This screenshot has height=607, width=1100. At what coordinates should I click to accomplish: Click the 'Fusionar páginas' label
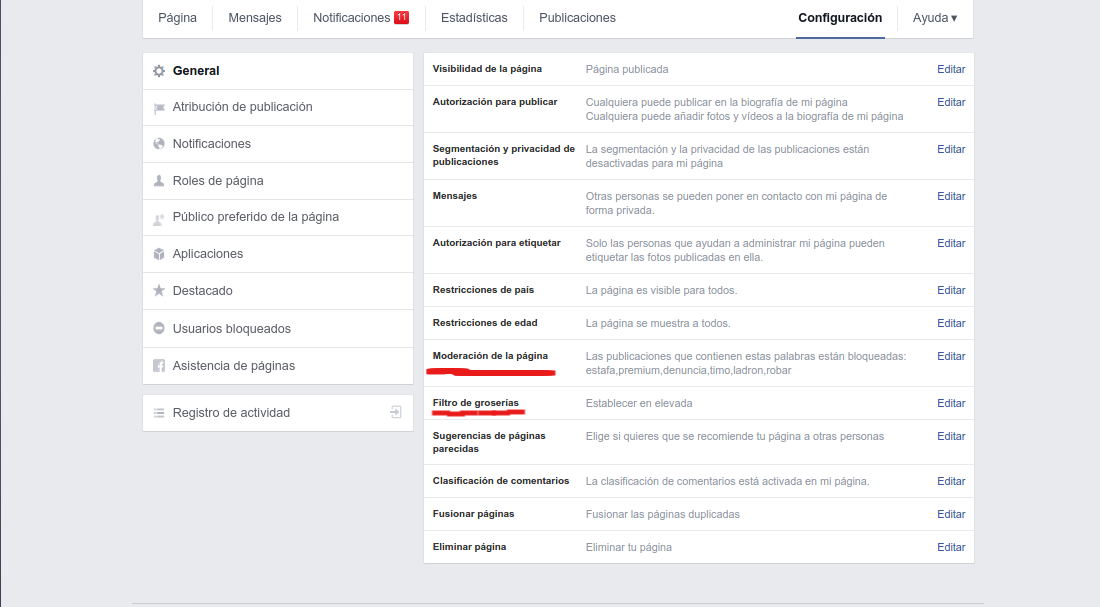[474, 514]
